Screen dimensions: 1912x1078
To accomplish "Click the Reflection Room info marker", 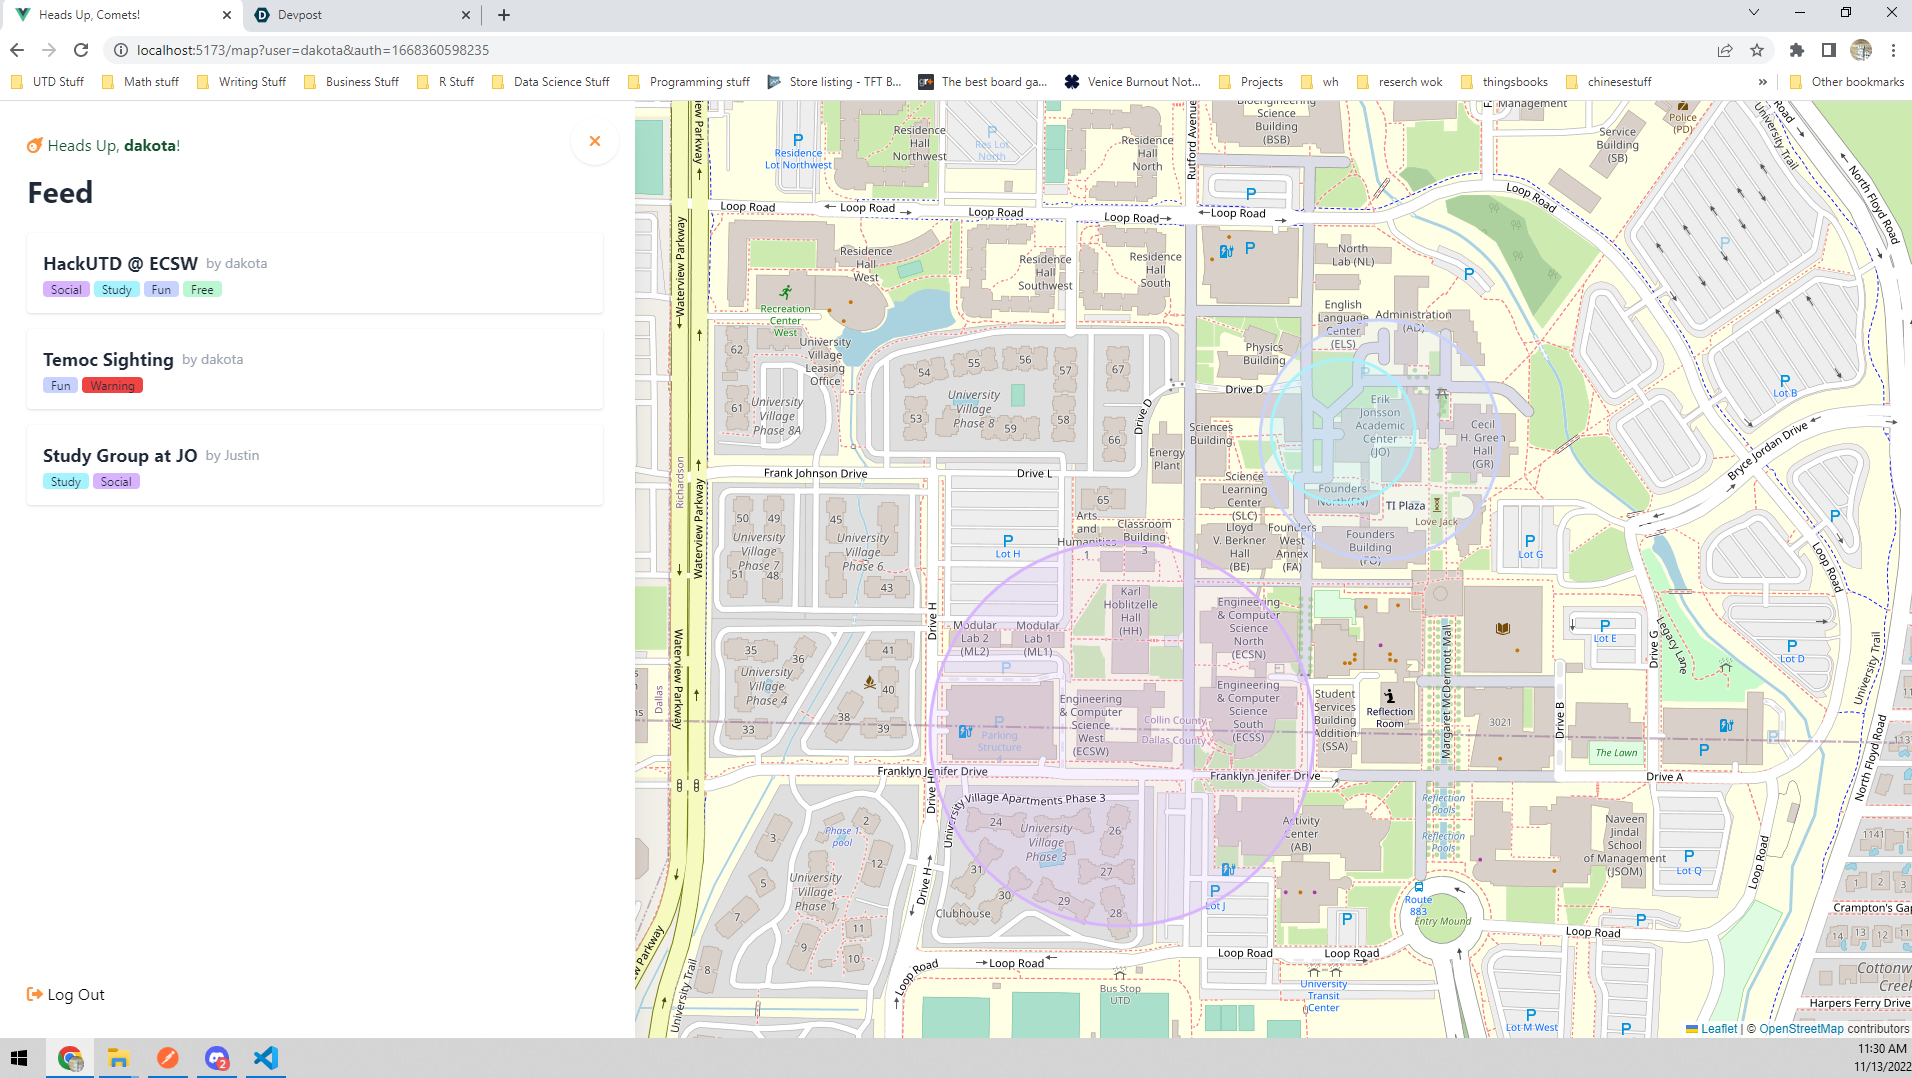I will 1390,696.
